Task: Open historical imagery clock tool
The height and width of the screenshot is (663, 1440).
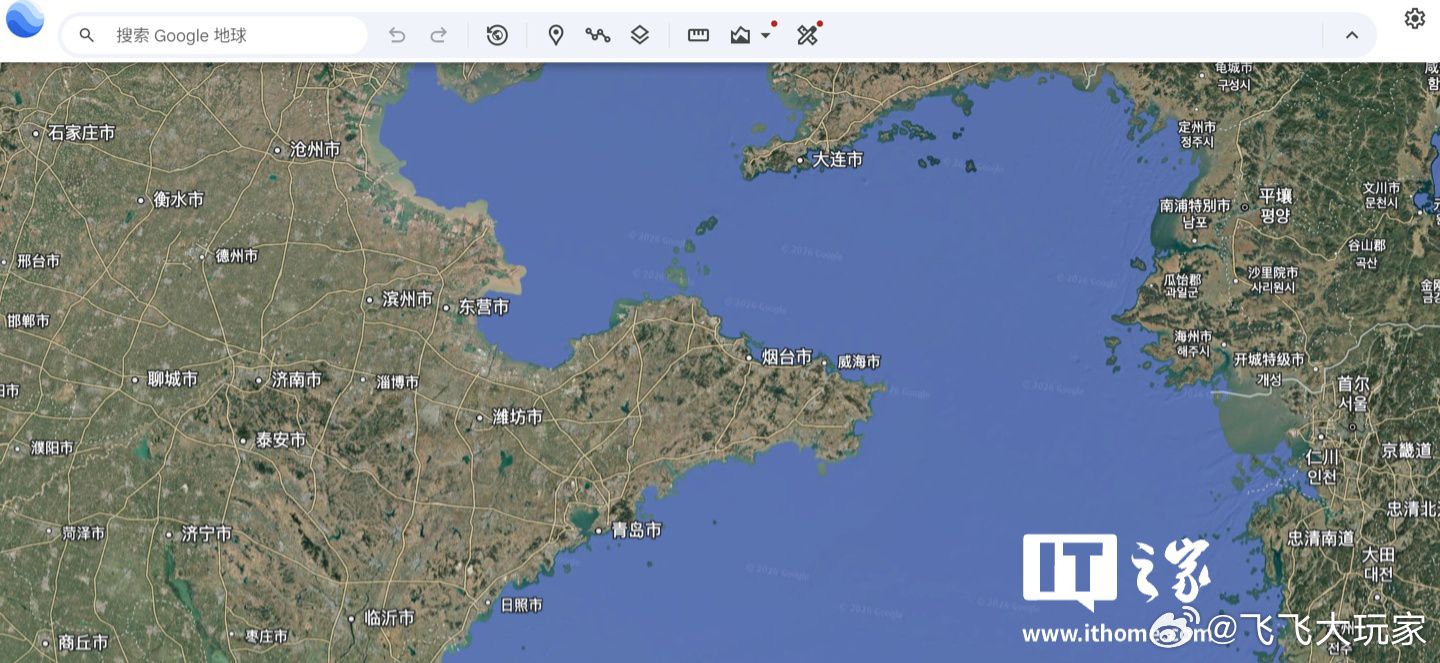Action: 497,35
